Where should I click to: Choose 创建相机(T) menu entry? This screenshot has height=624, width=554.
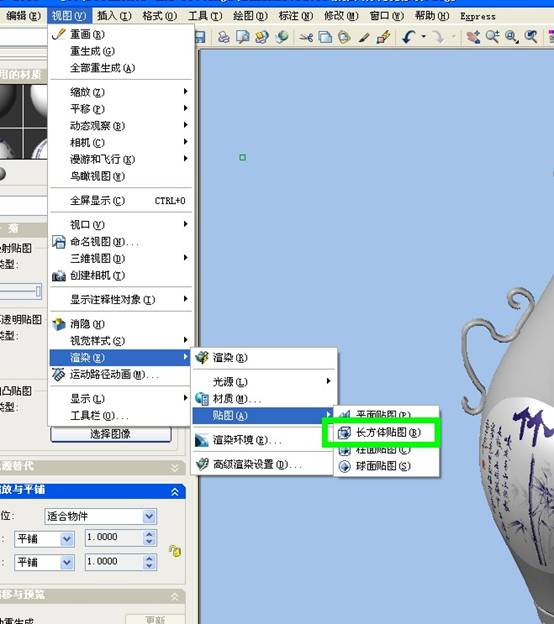[120, 275]
